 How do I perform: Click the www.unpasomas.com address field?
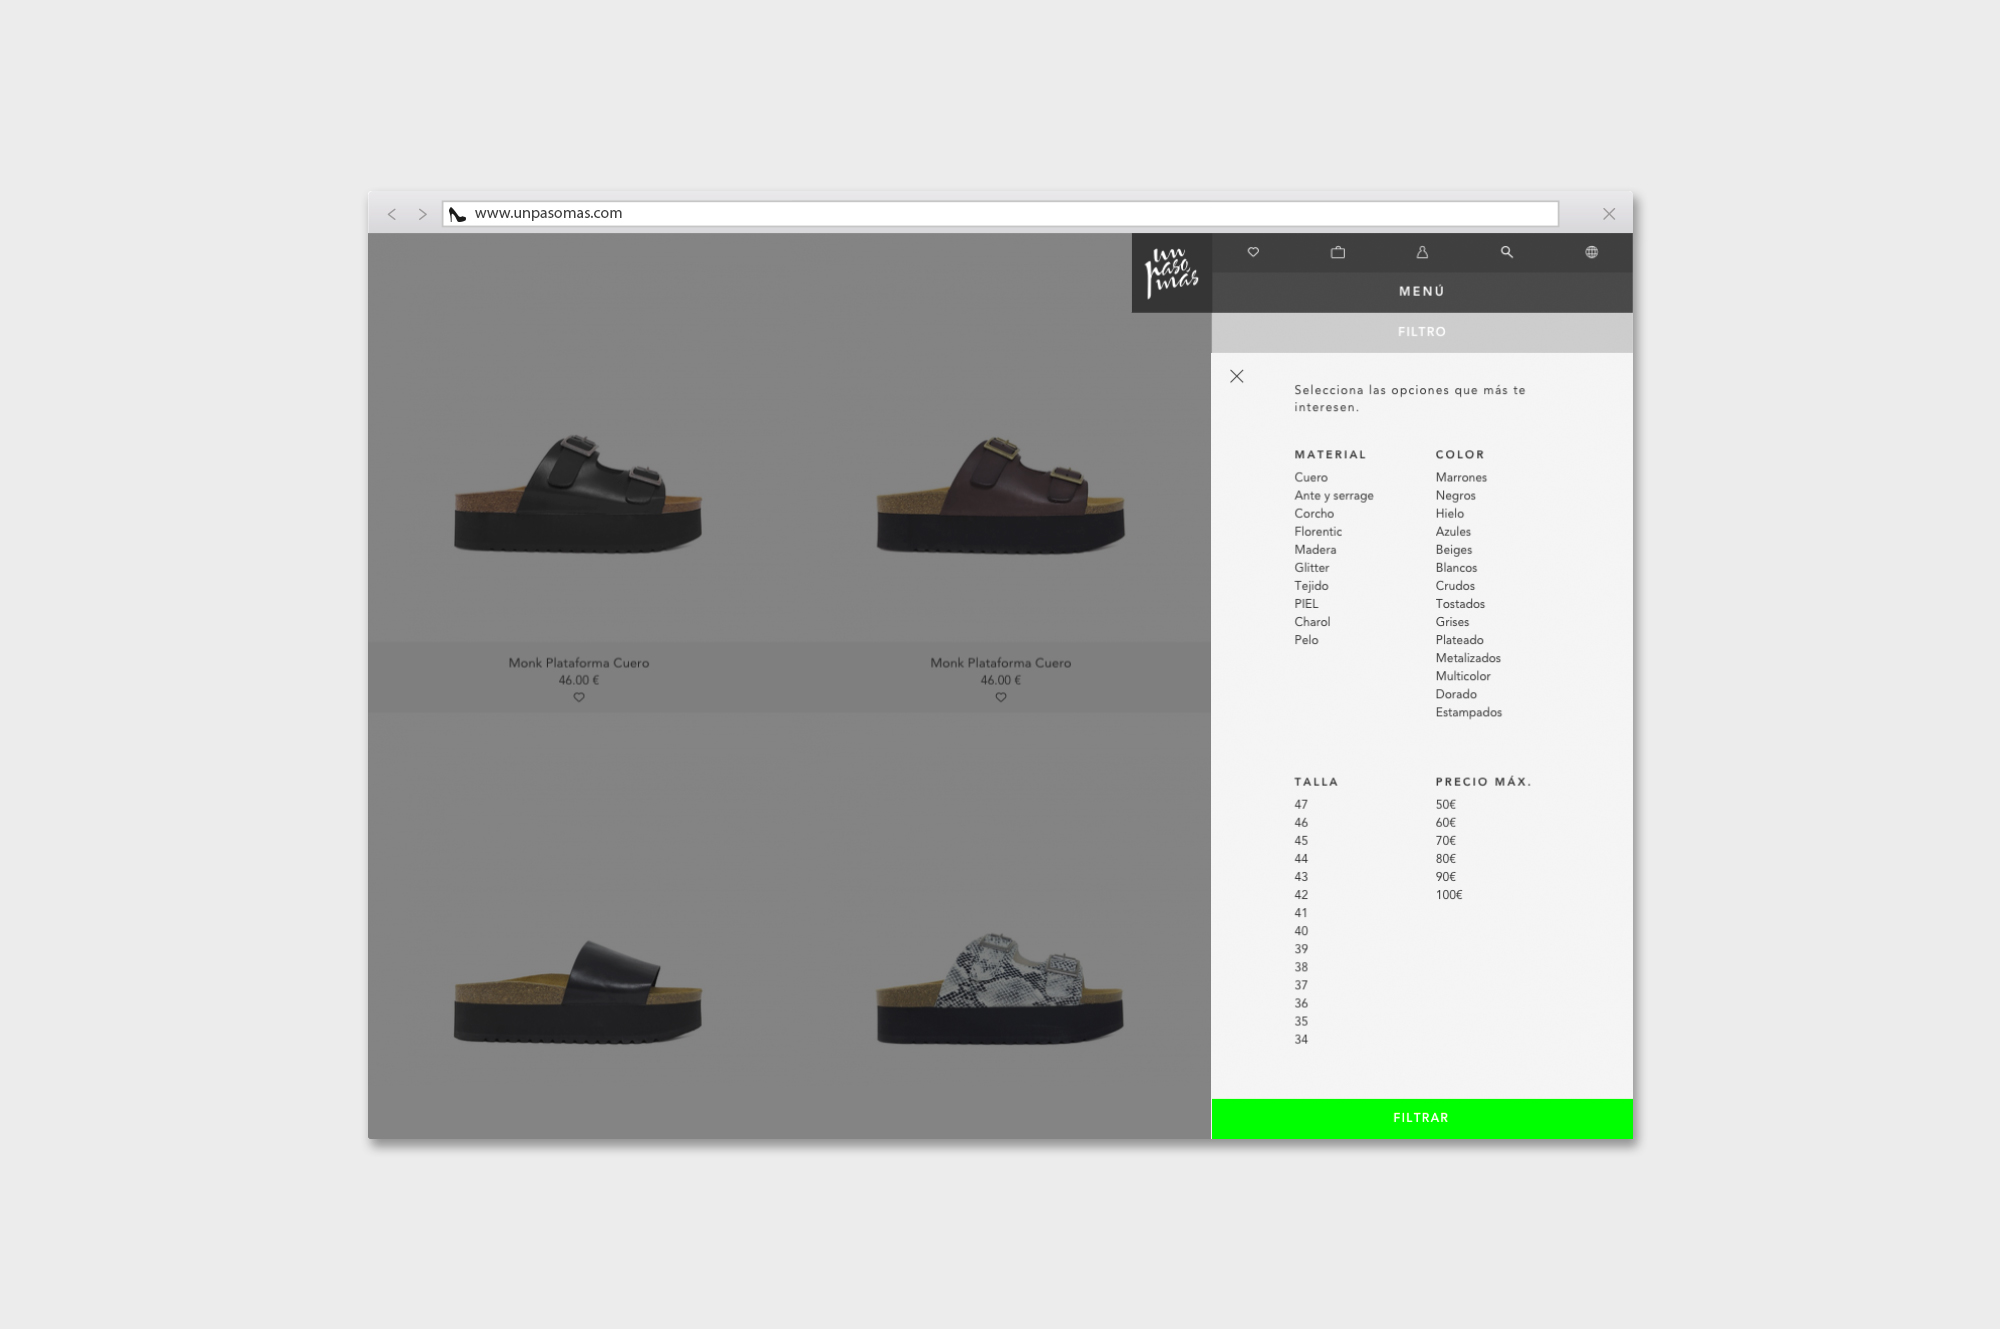(1000, 213)
